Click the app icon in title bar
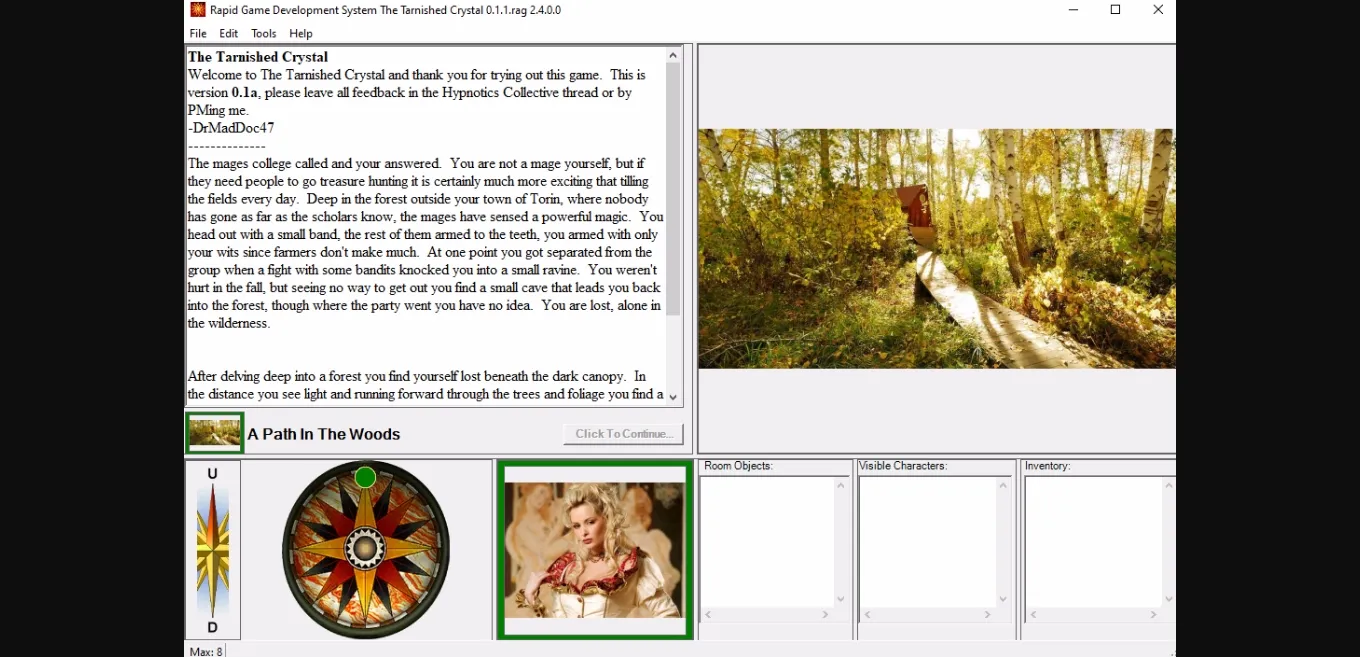The width and height of the screenshot is (1360, 657). point(198,10)
